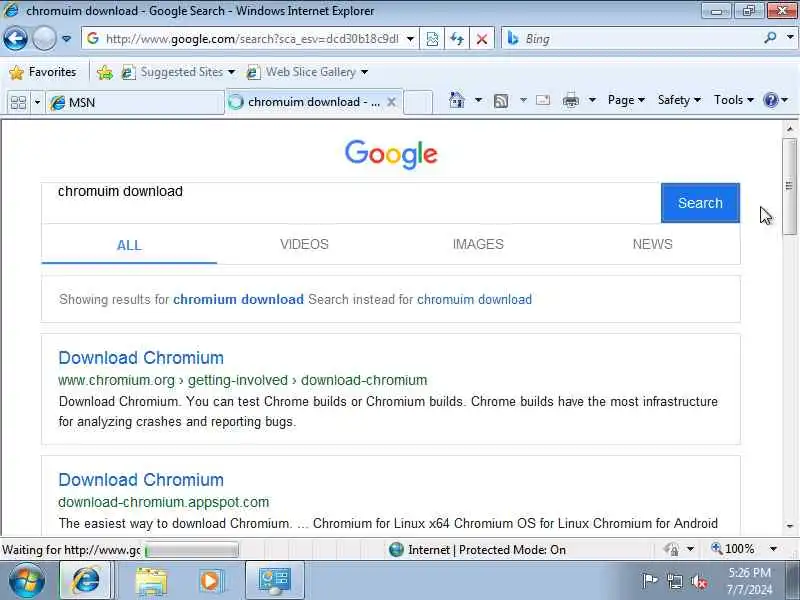Switch to VIDEOS results tab

(304, 244)
